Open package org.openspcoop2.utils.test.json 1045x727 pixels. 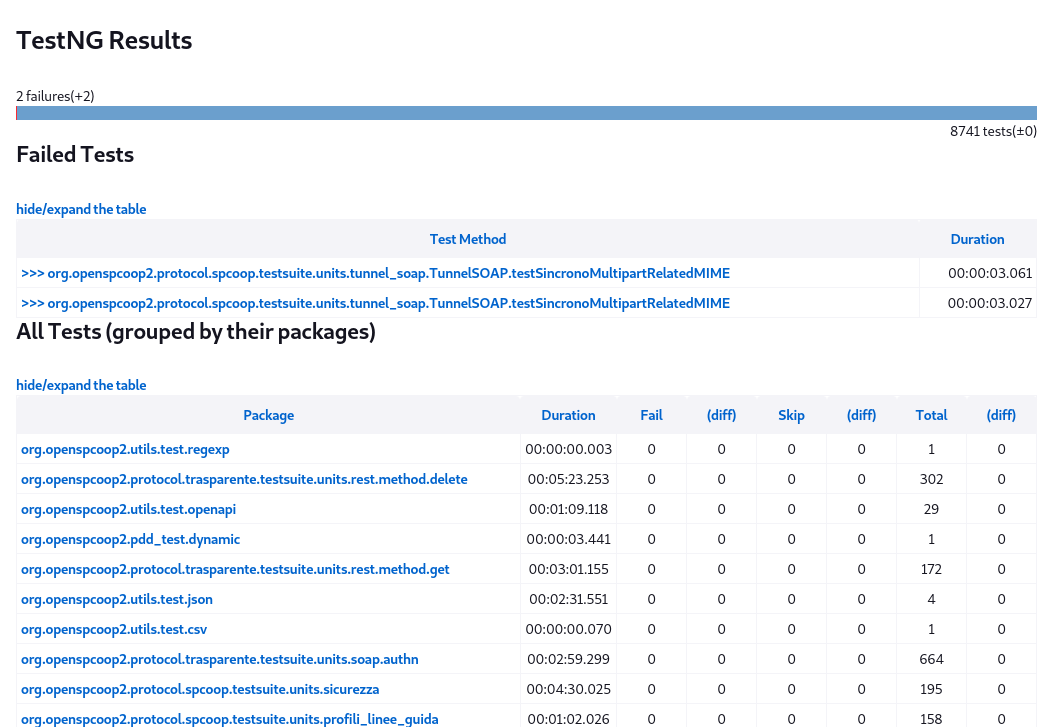coord(117,599)
